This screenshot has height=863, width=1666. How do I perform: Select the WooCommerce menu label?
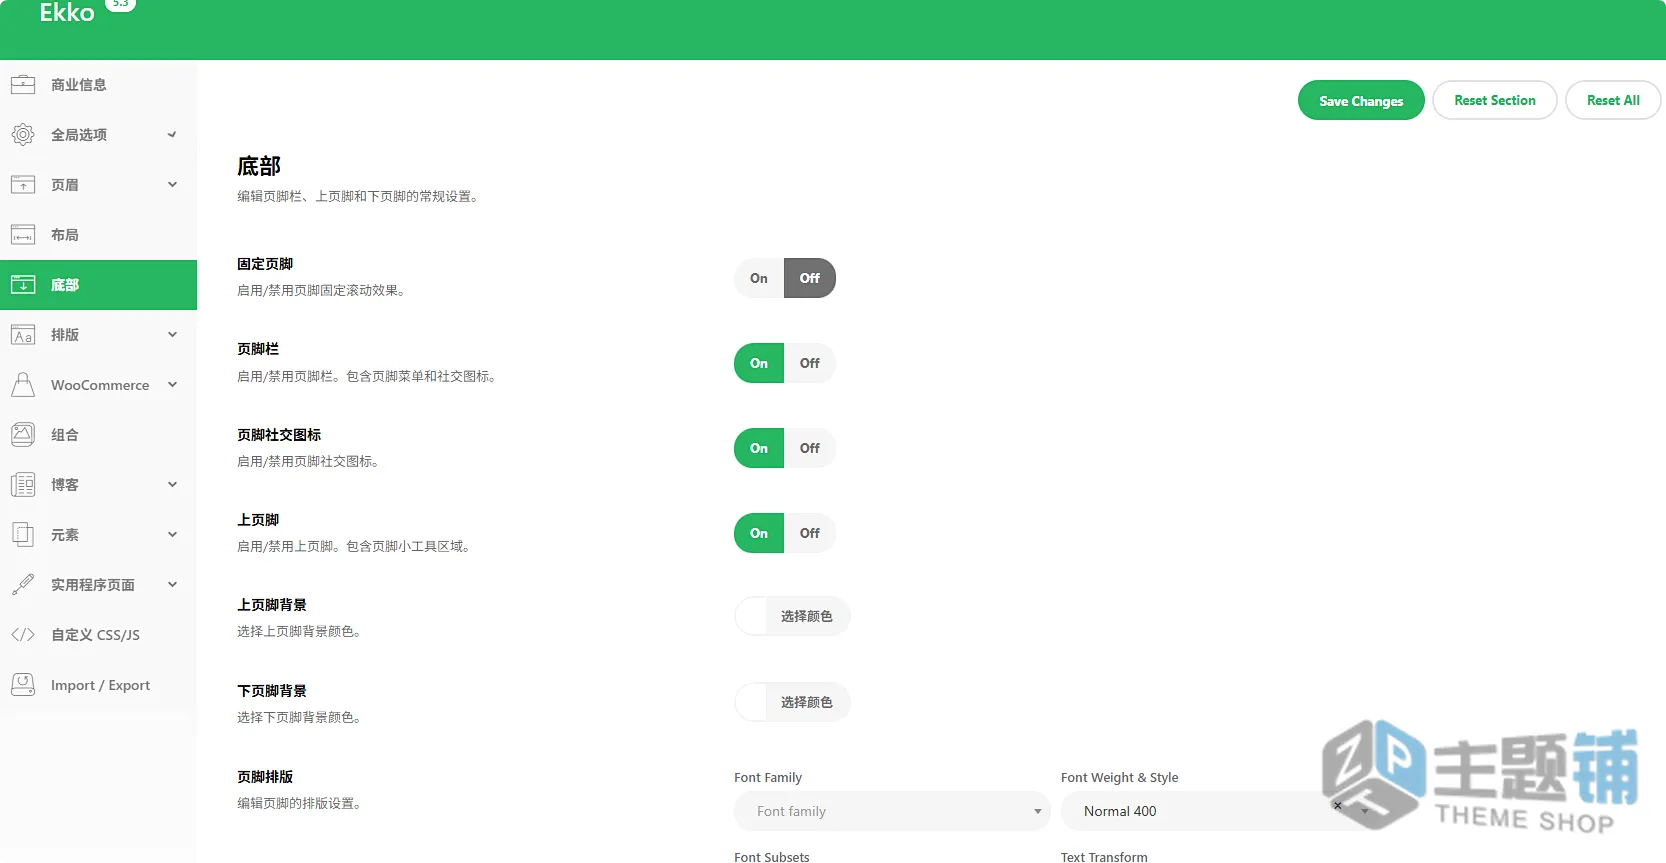(100, 385)
